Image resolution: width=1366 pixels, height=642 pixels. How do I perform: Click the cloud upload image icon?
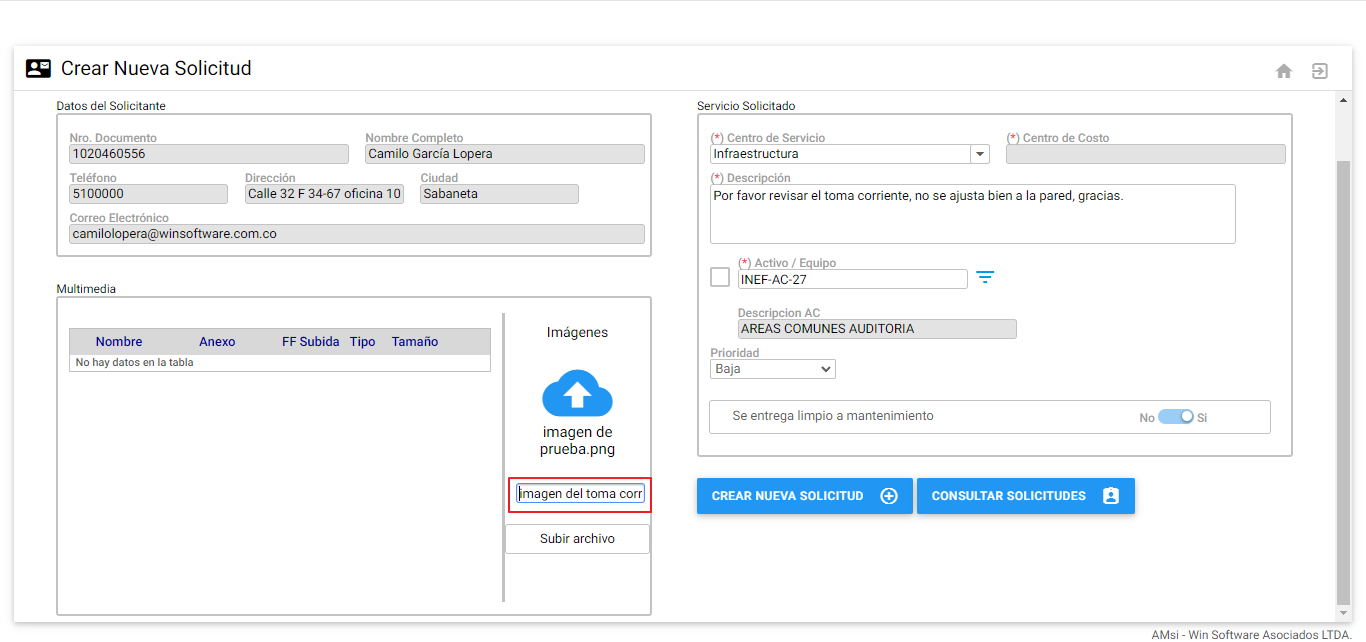(x=577, y=394)
